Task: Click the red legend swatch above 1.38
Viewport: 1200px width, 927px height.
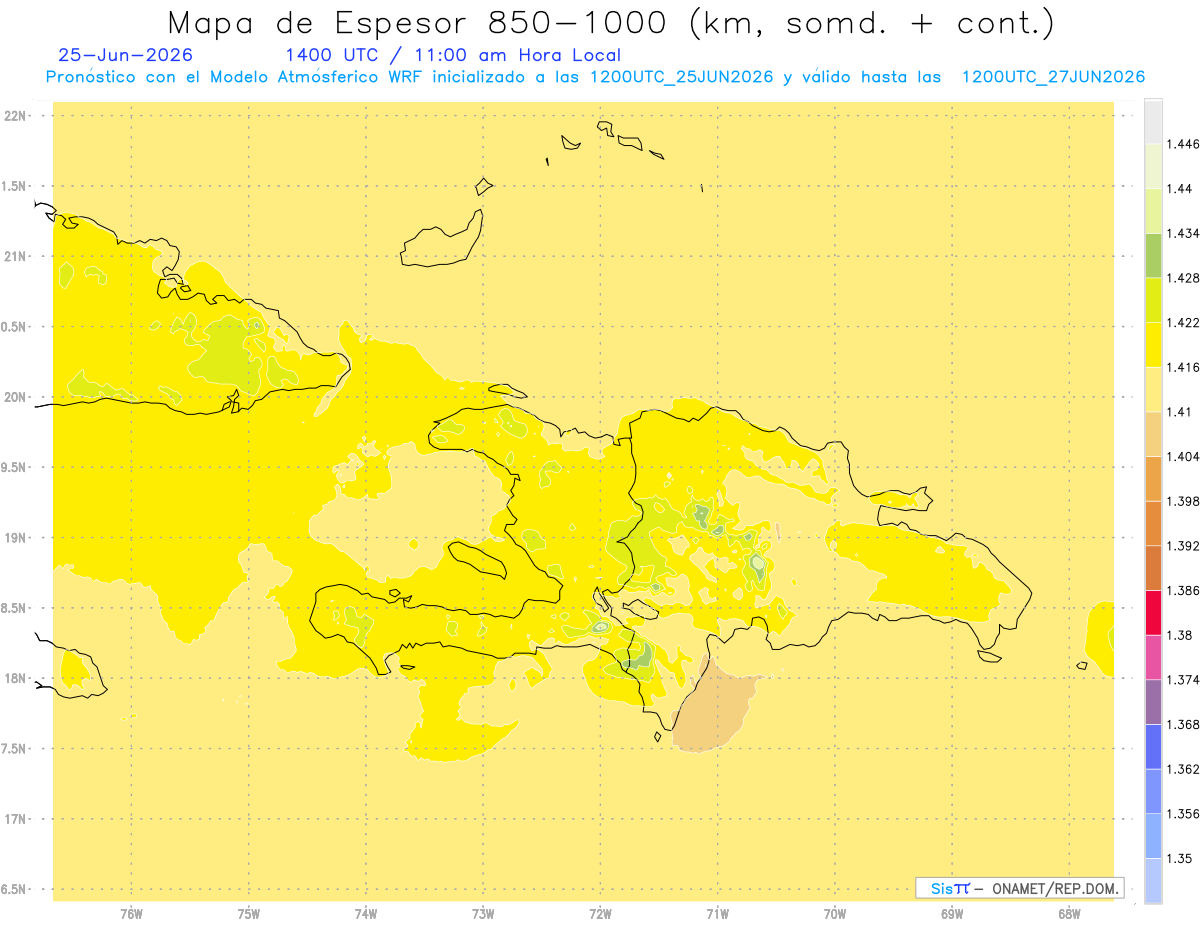Action: click(1153, 612)
